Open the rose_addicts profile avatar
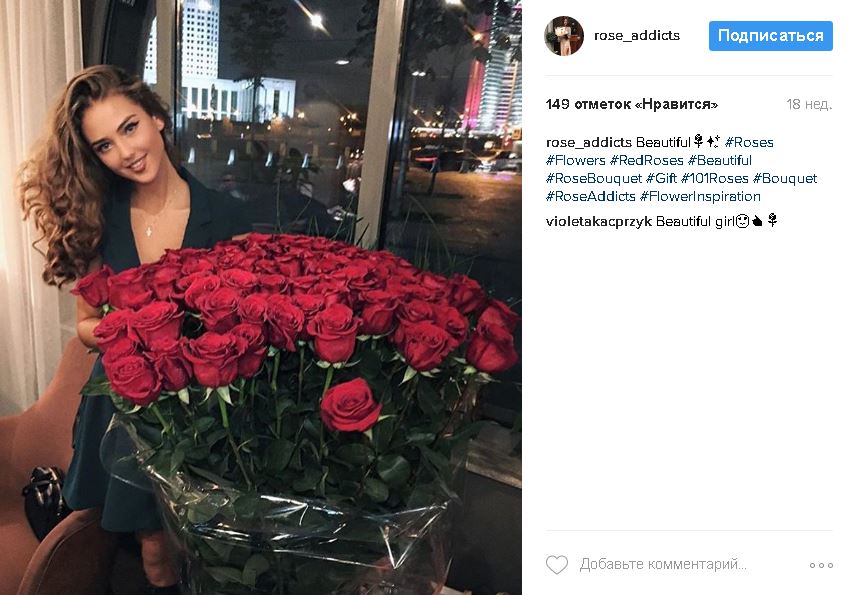Image resolution: width=855 pixels, height=595 pixels. (x=564, y=36)
